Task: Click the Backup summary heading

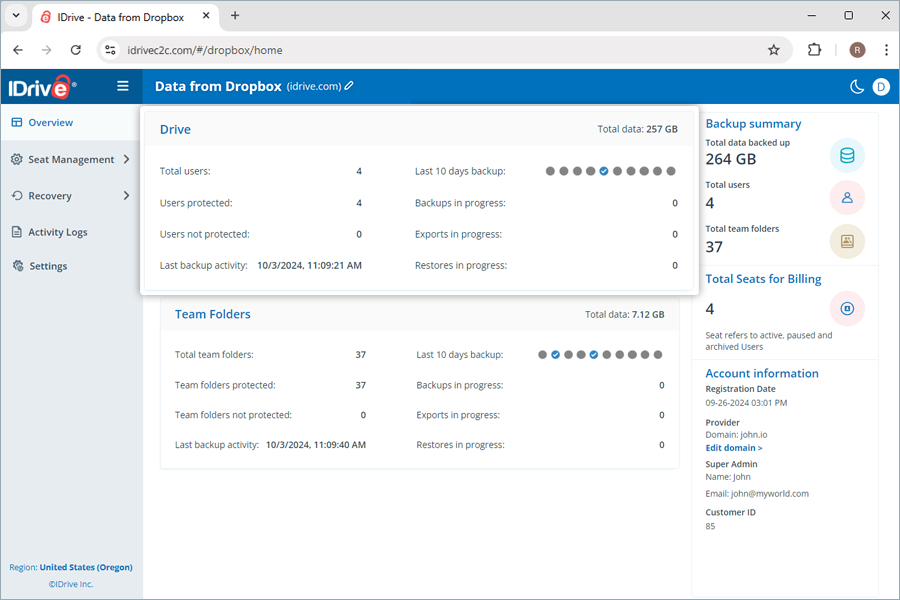Action: (x=753, y=124)
